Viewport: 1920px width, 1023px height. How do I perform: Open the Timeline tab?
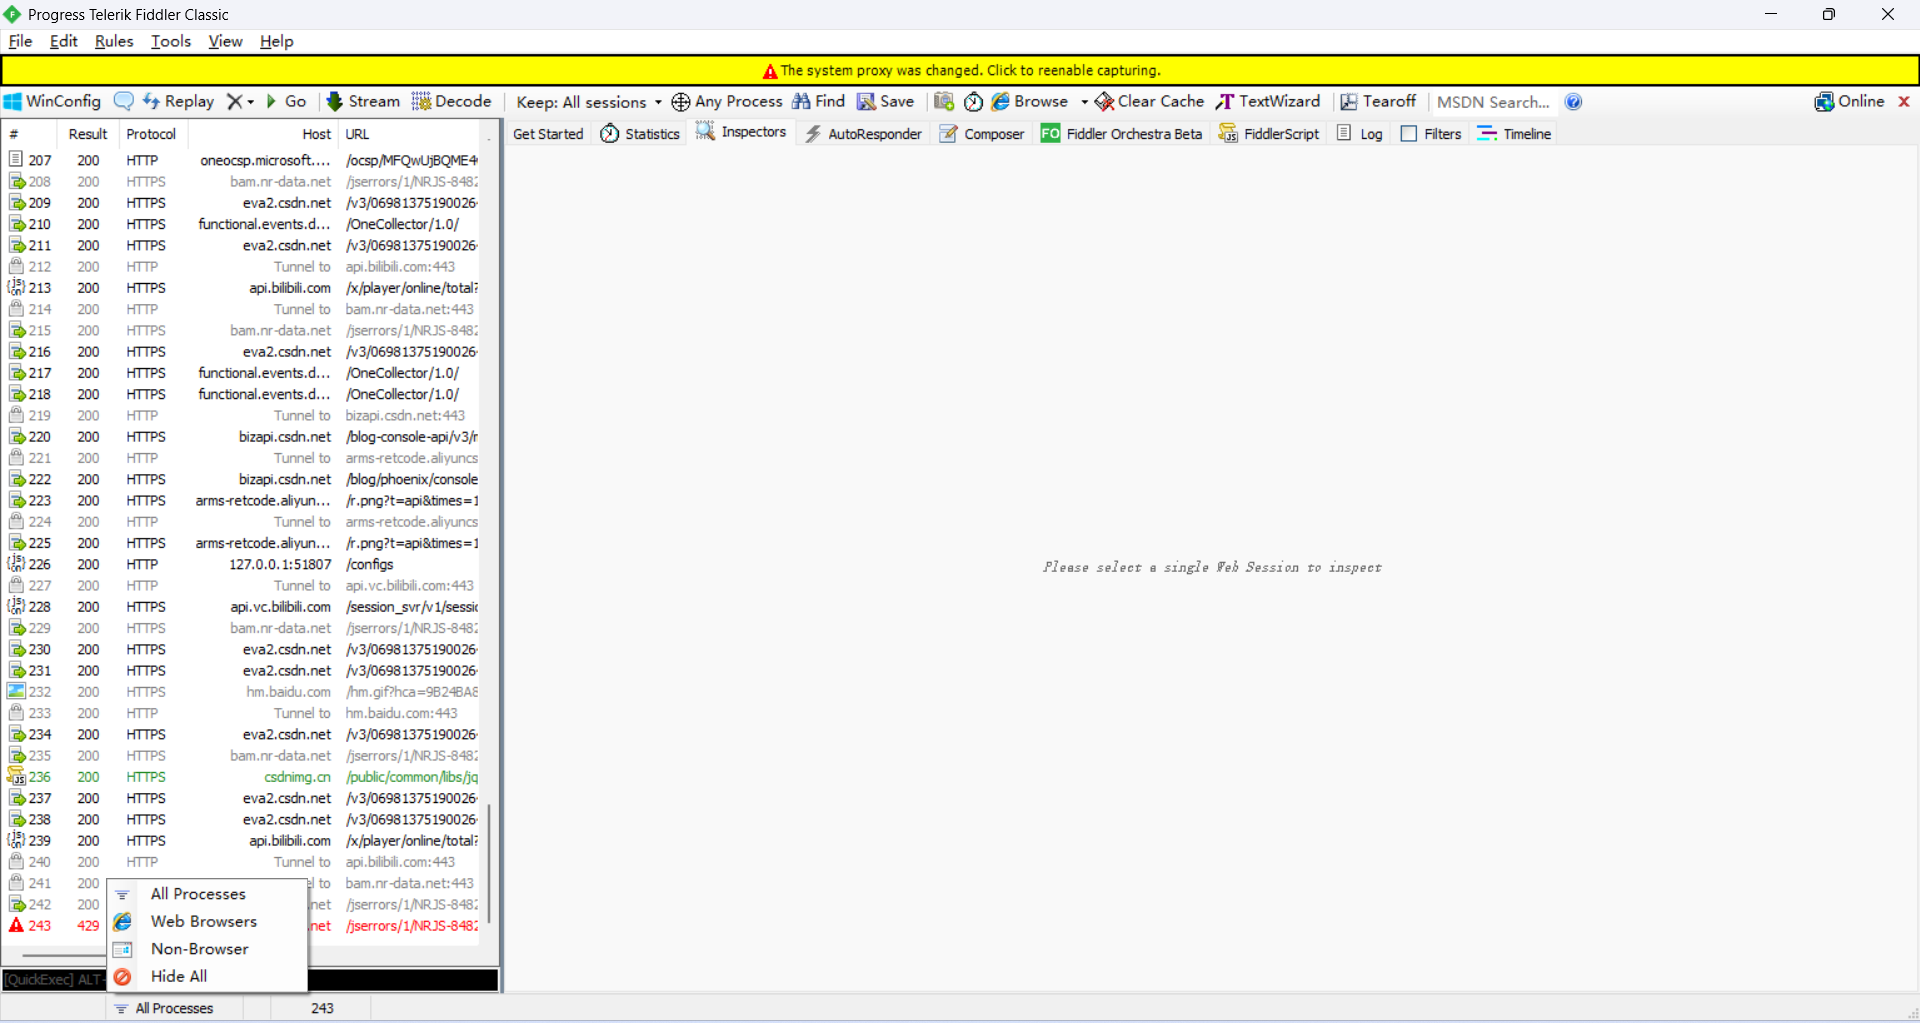click(1515, 134)
